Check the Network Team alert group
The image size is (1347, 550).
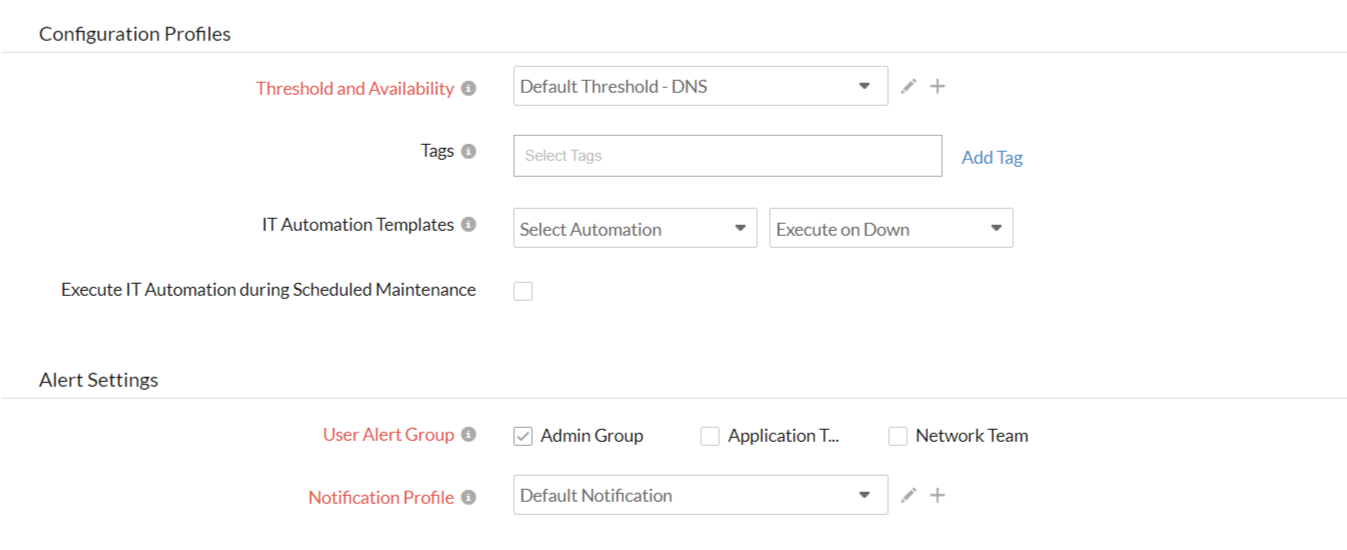(898, 436)
